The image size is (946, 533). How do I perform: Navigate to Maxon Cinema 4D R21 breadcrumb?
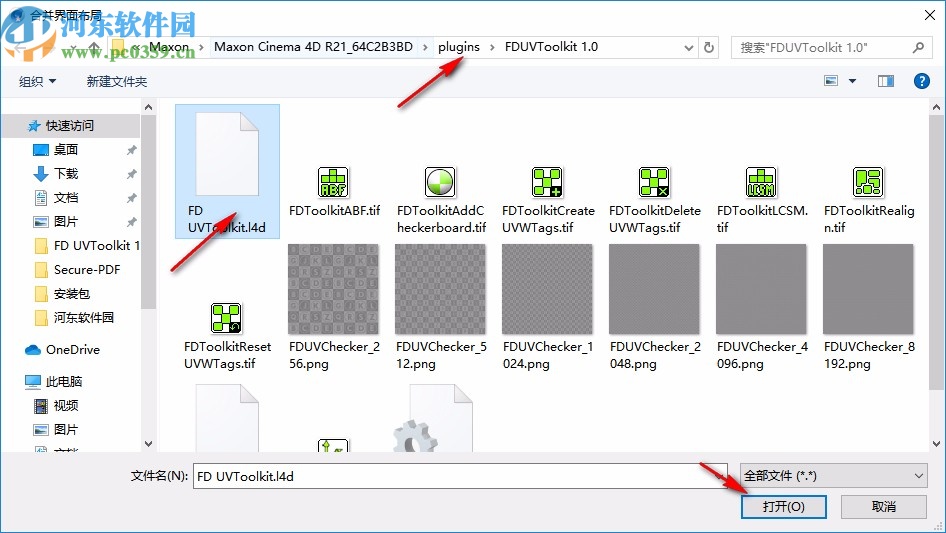(313, 47)
